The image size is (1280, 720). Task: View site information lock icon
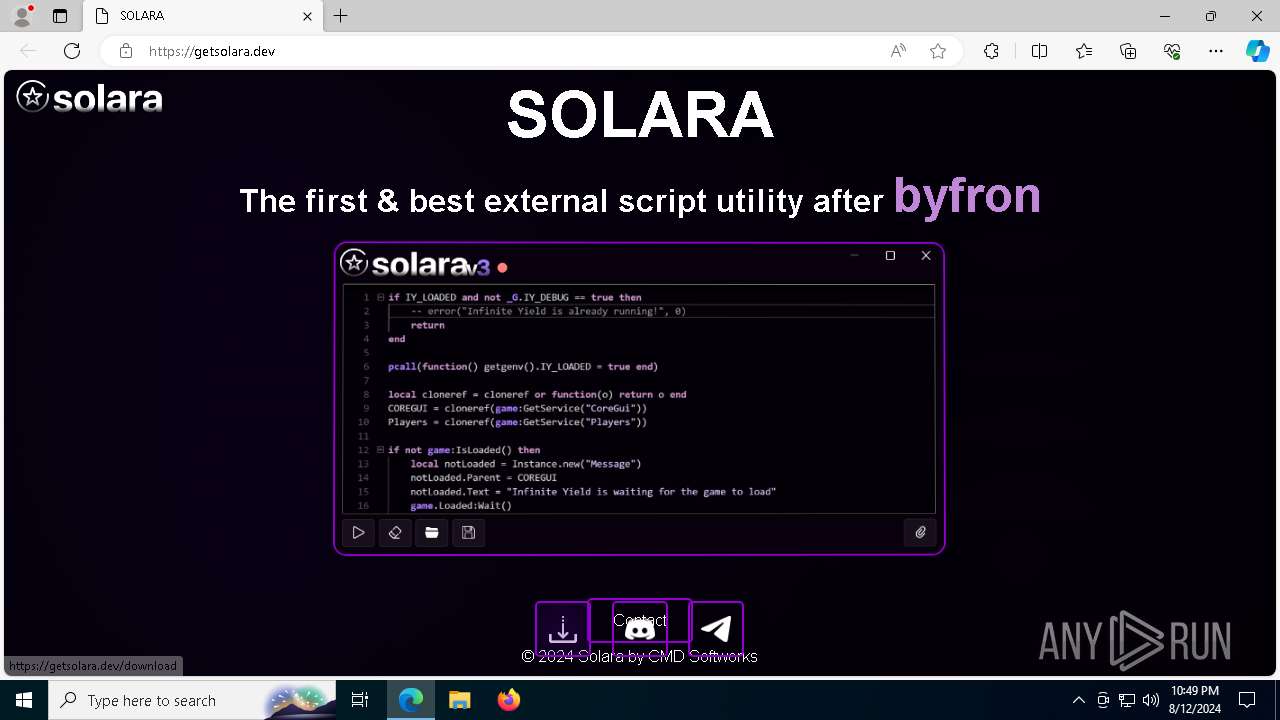coord(125,51)
